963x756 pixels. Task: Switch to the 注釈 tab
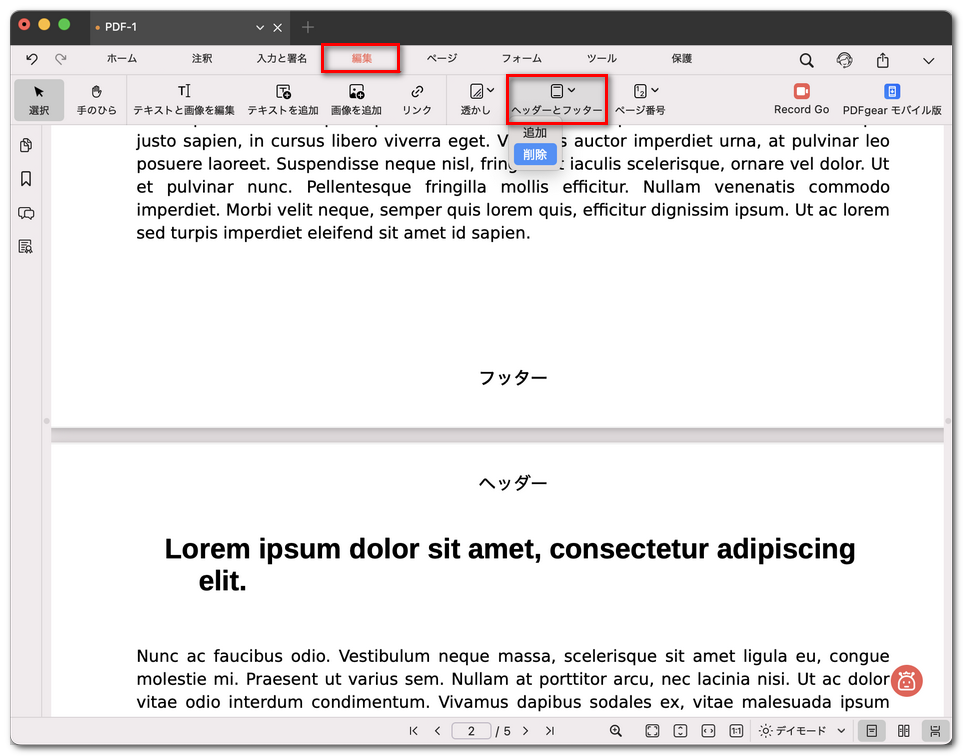[x=202, y=59]
